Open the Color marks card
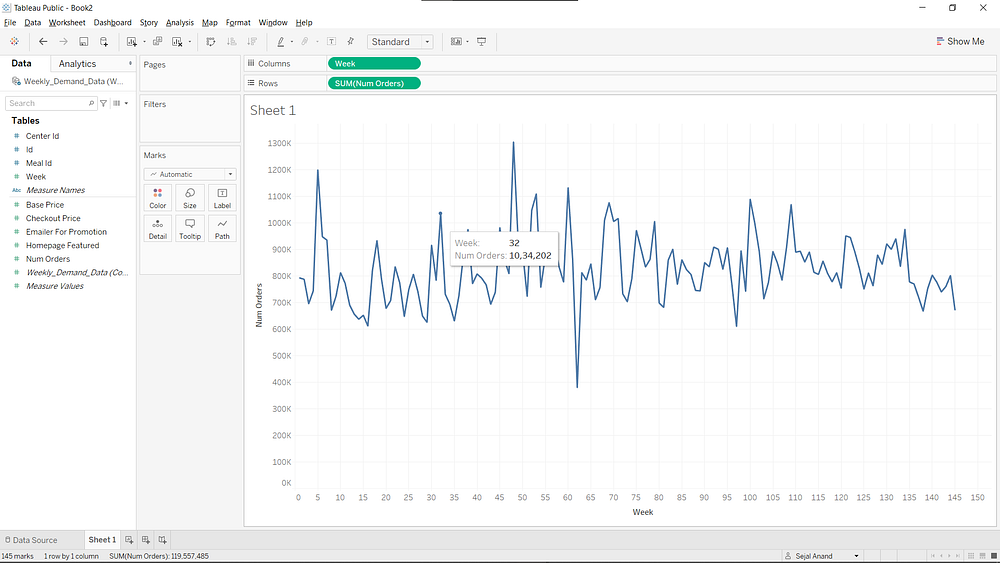 (x=157, y=198)
